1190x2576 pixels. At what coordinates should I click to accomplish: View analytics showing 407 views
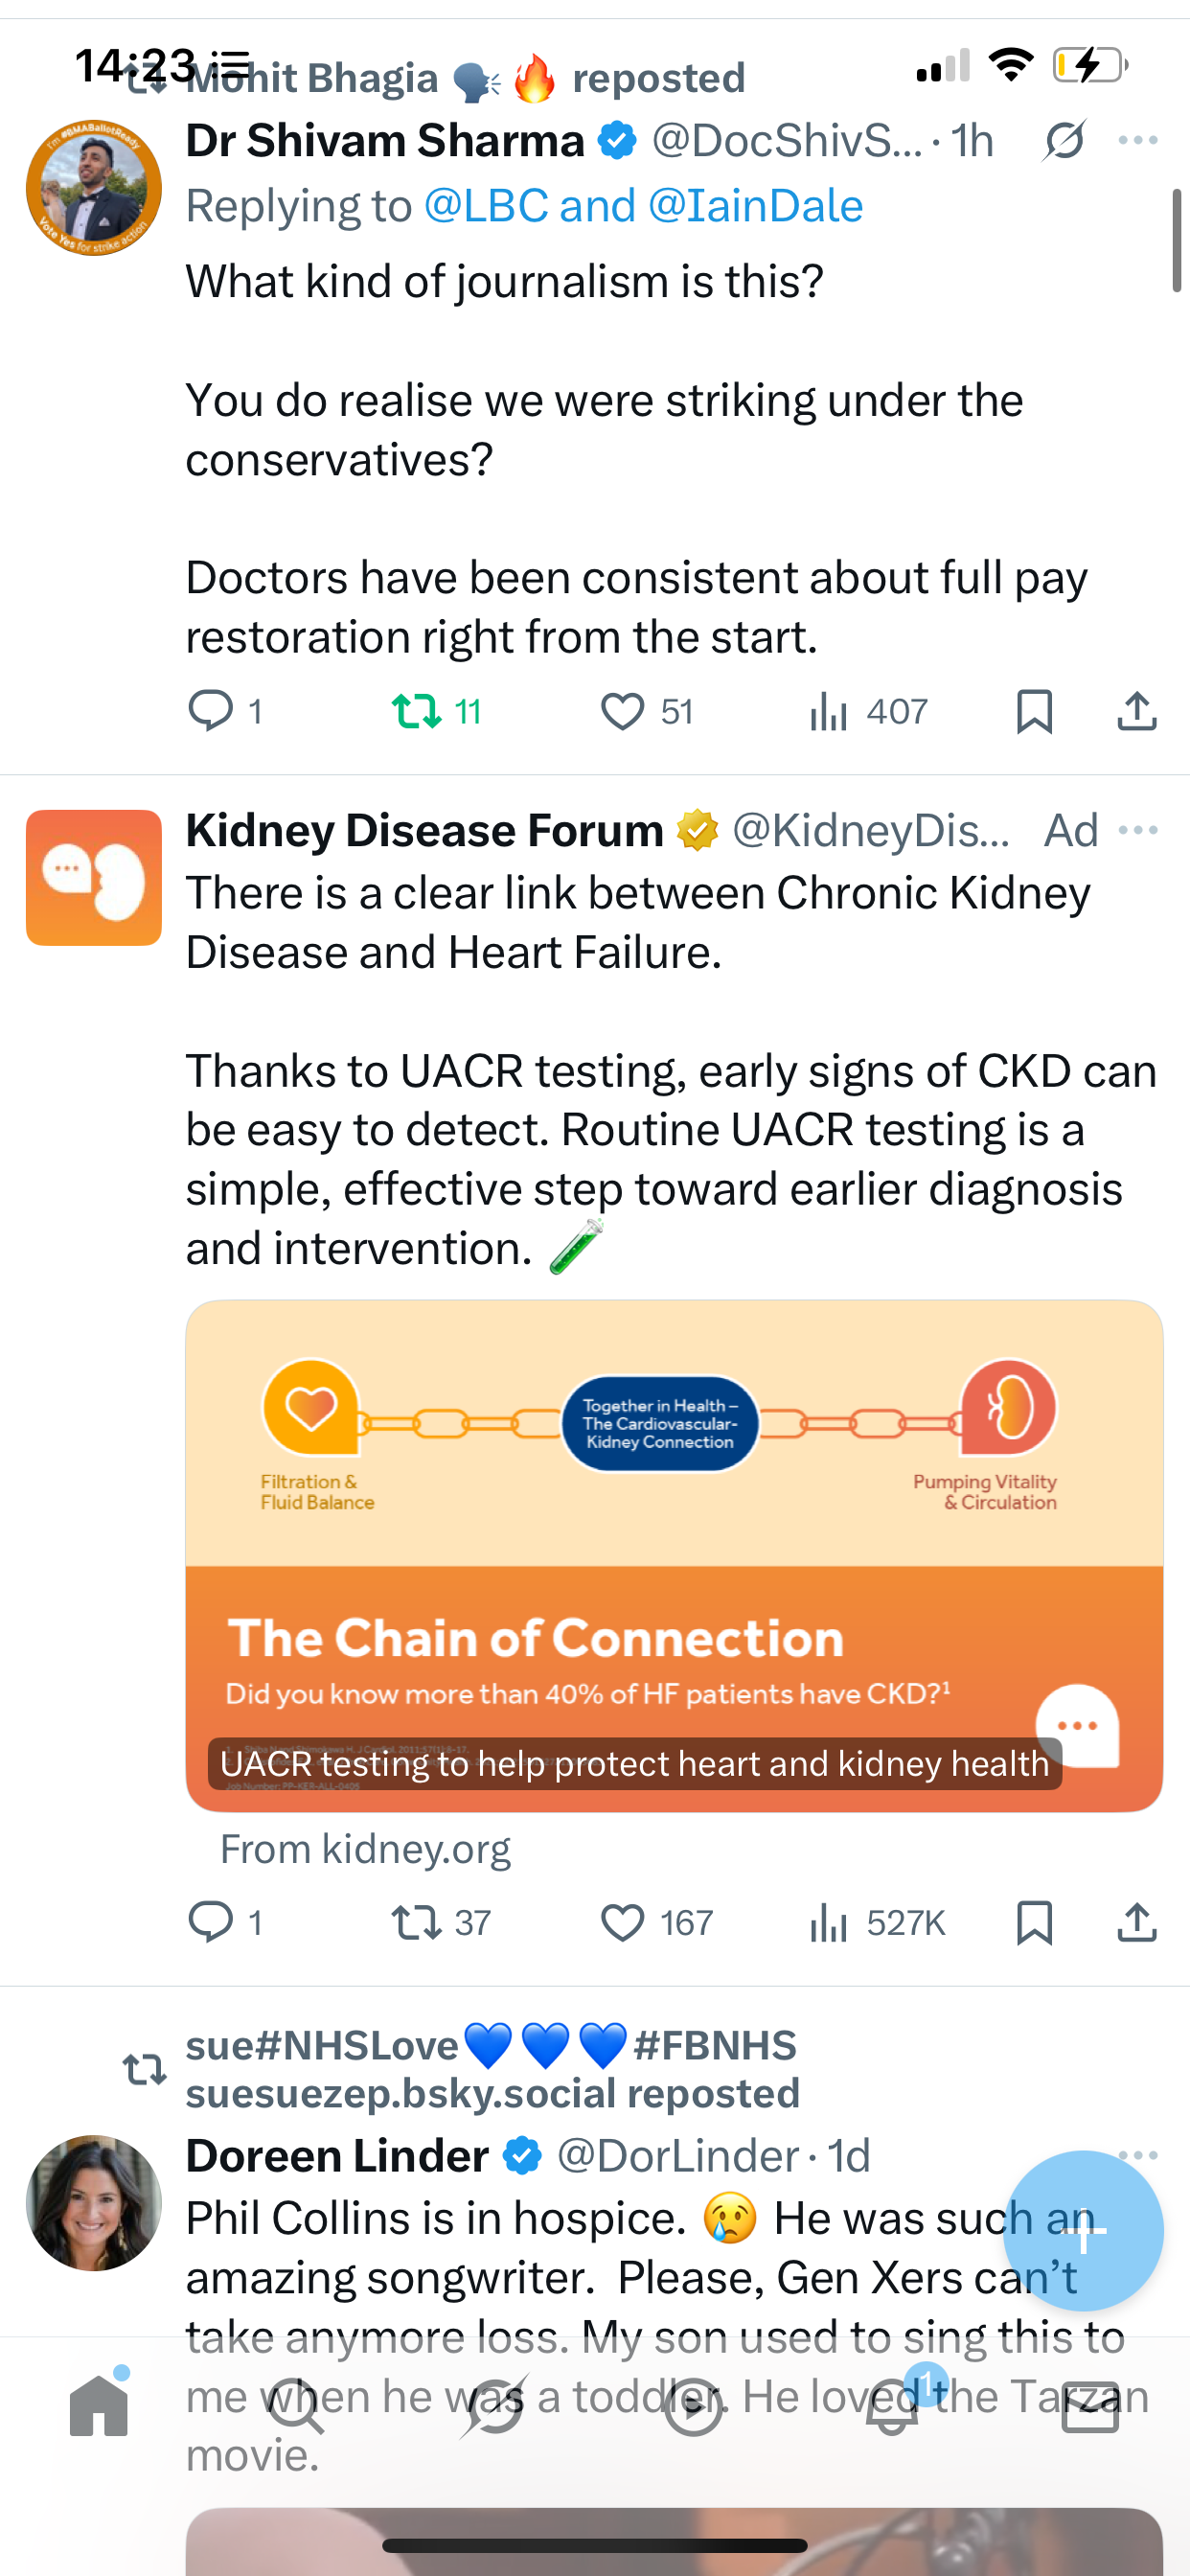pyautogui.click(x=868, y=711)
